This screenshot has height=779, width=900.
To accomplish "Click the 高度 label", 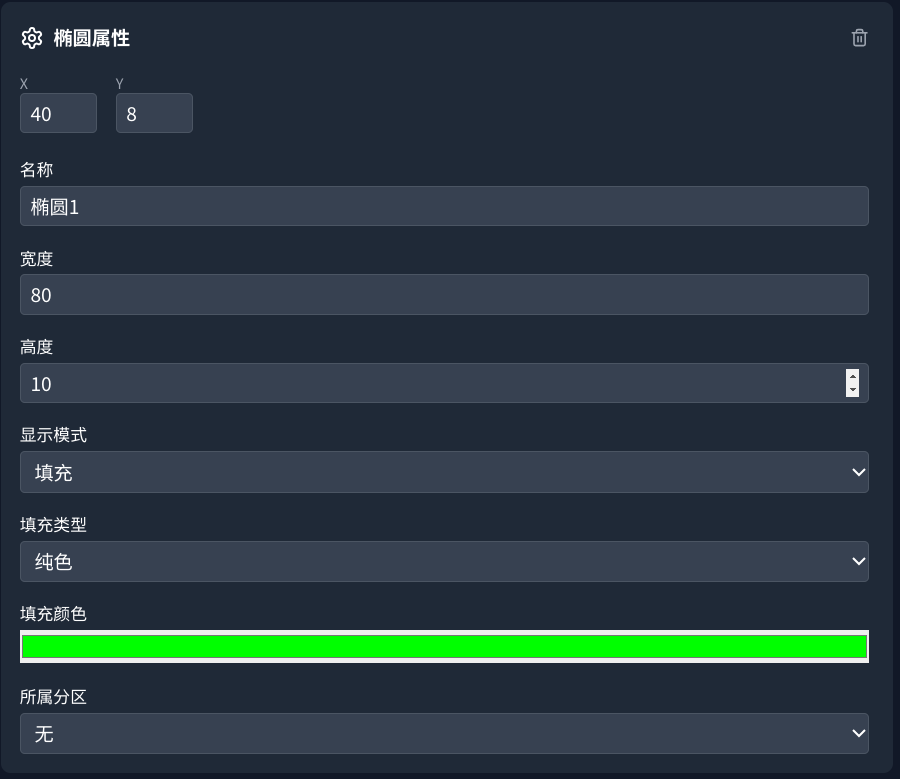I will tap(36, 347).
